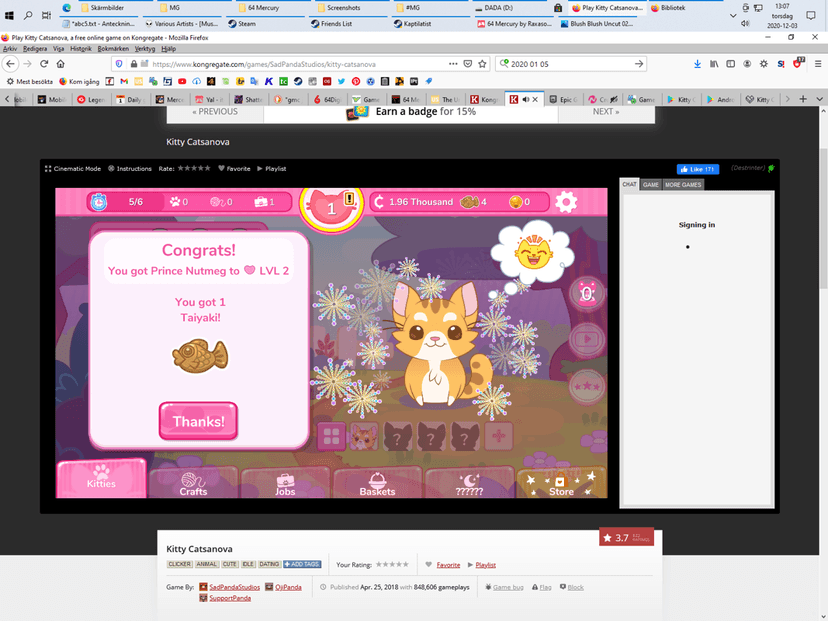Open game Instructions
The height and width of the screenshot is (621, 828).
(x=130, y=168)
